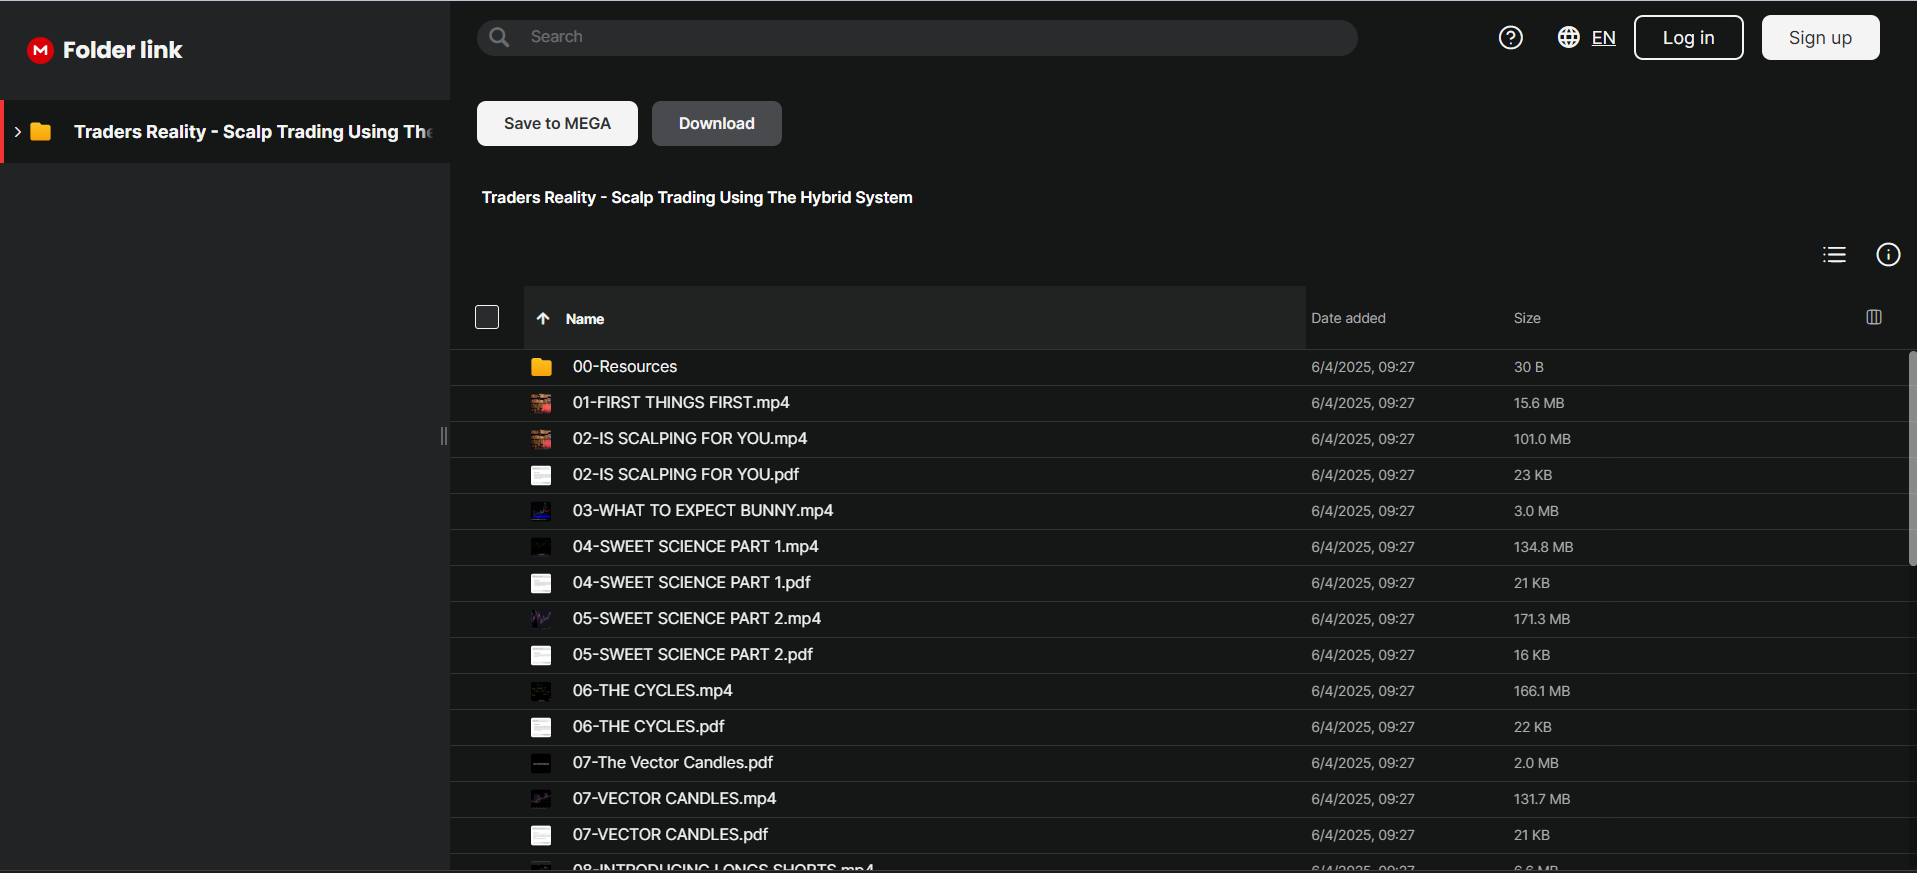Click the Folder link title
This screenshot has width=1917, height=873.
click(122, 50)
